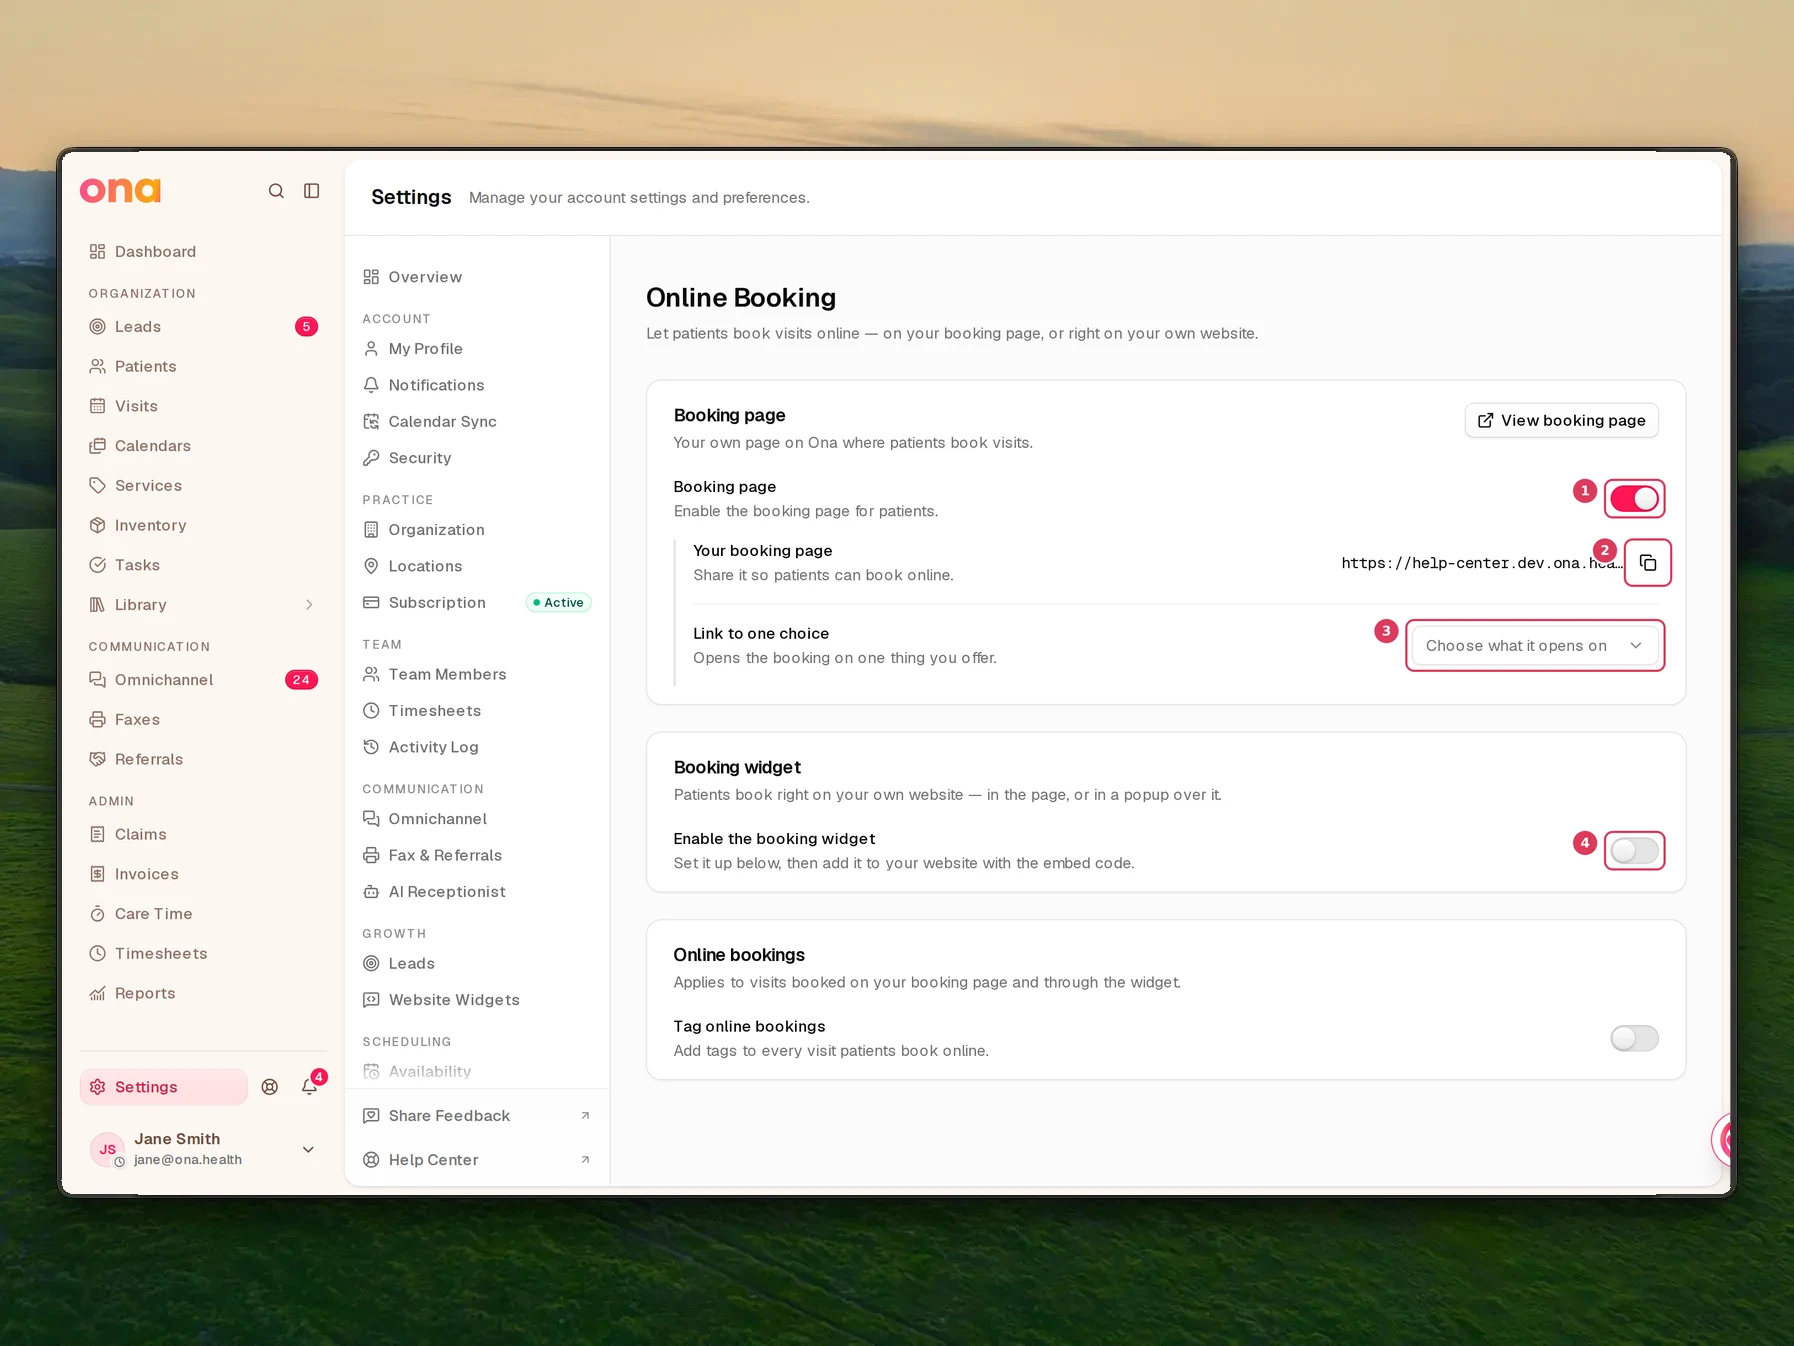Collapse the sidebar using the panel icon
Screen dimensions: 1794x1346
(x=312, y=191)
